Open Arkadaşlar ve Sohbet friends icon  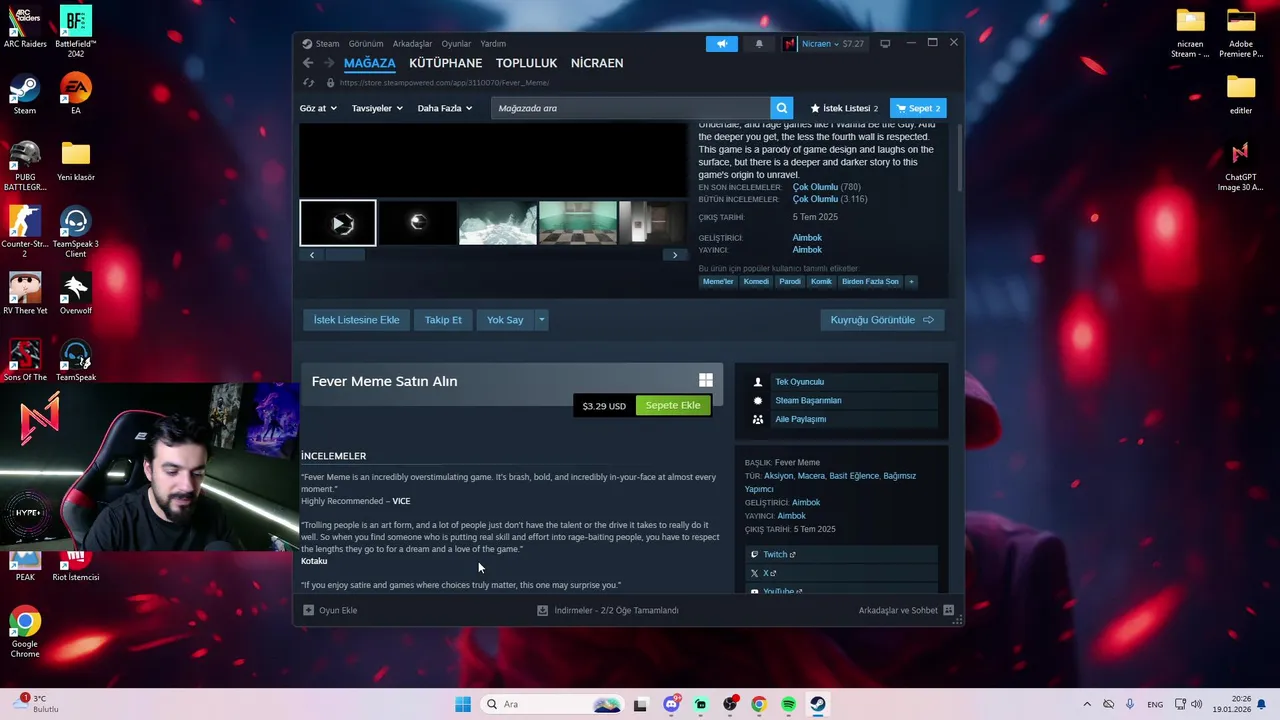pos(948,610)
